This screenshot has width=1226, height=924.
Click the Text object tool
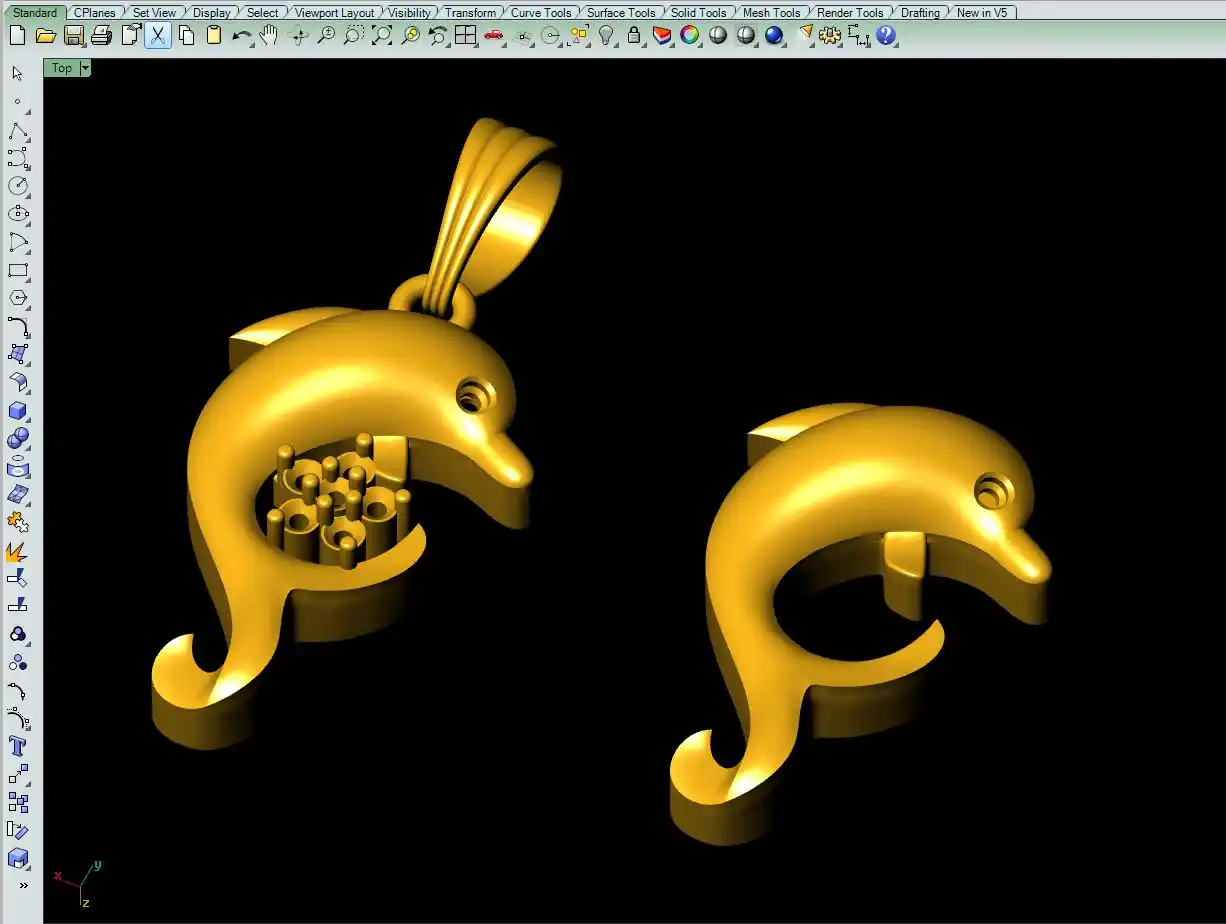pyautogui.click(x=18, y=746)
